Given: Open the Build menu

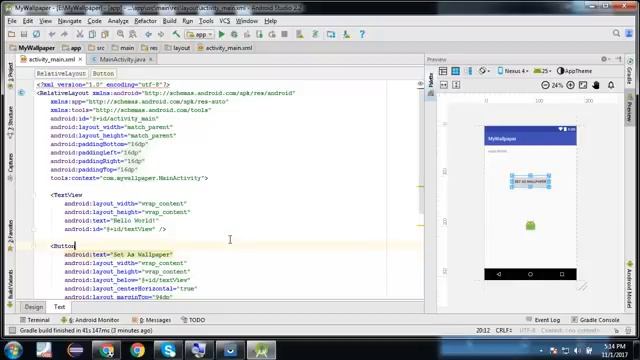Looking at the screenshot, I should (x=169, y=21).
